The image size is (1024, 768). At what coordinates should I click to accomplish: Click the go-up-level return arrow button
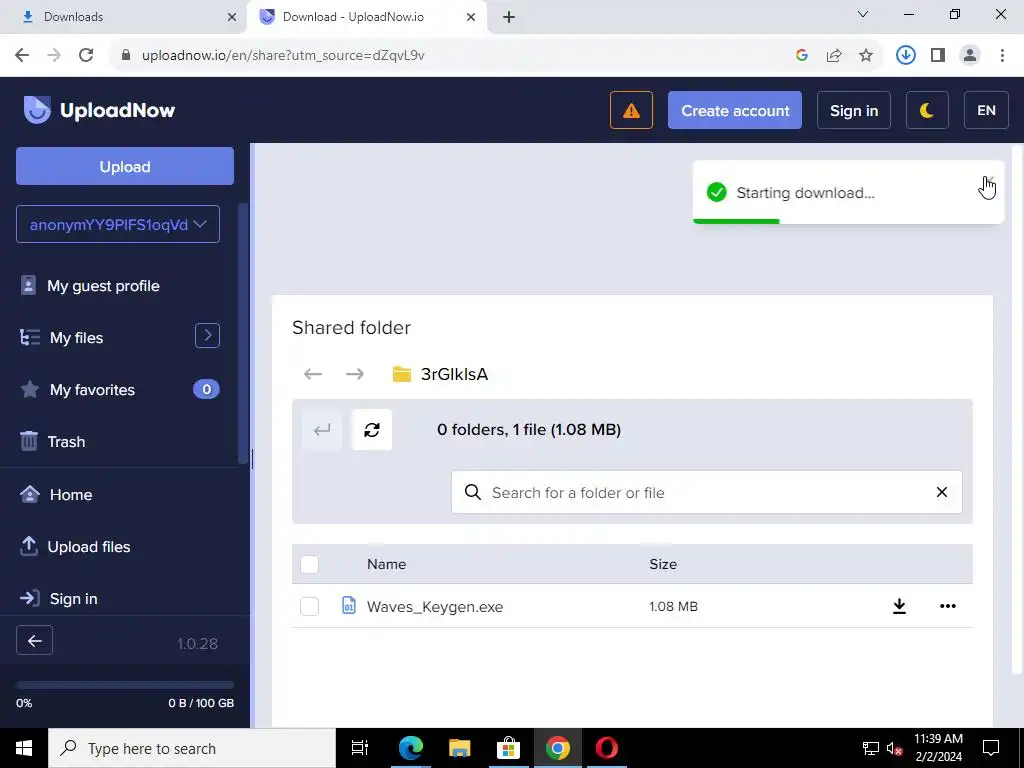[x=322, y=430]
